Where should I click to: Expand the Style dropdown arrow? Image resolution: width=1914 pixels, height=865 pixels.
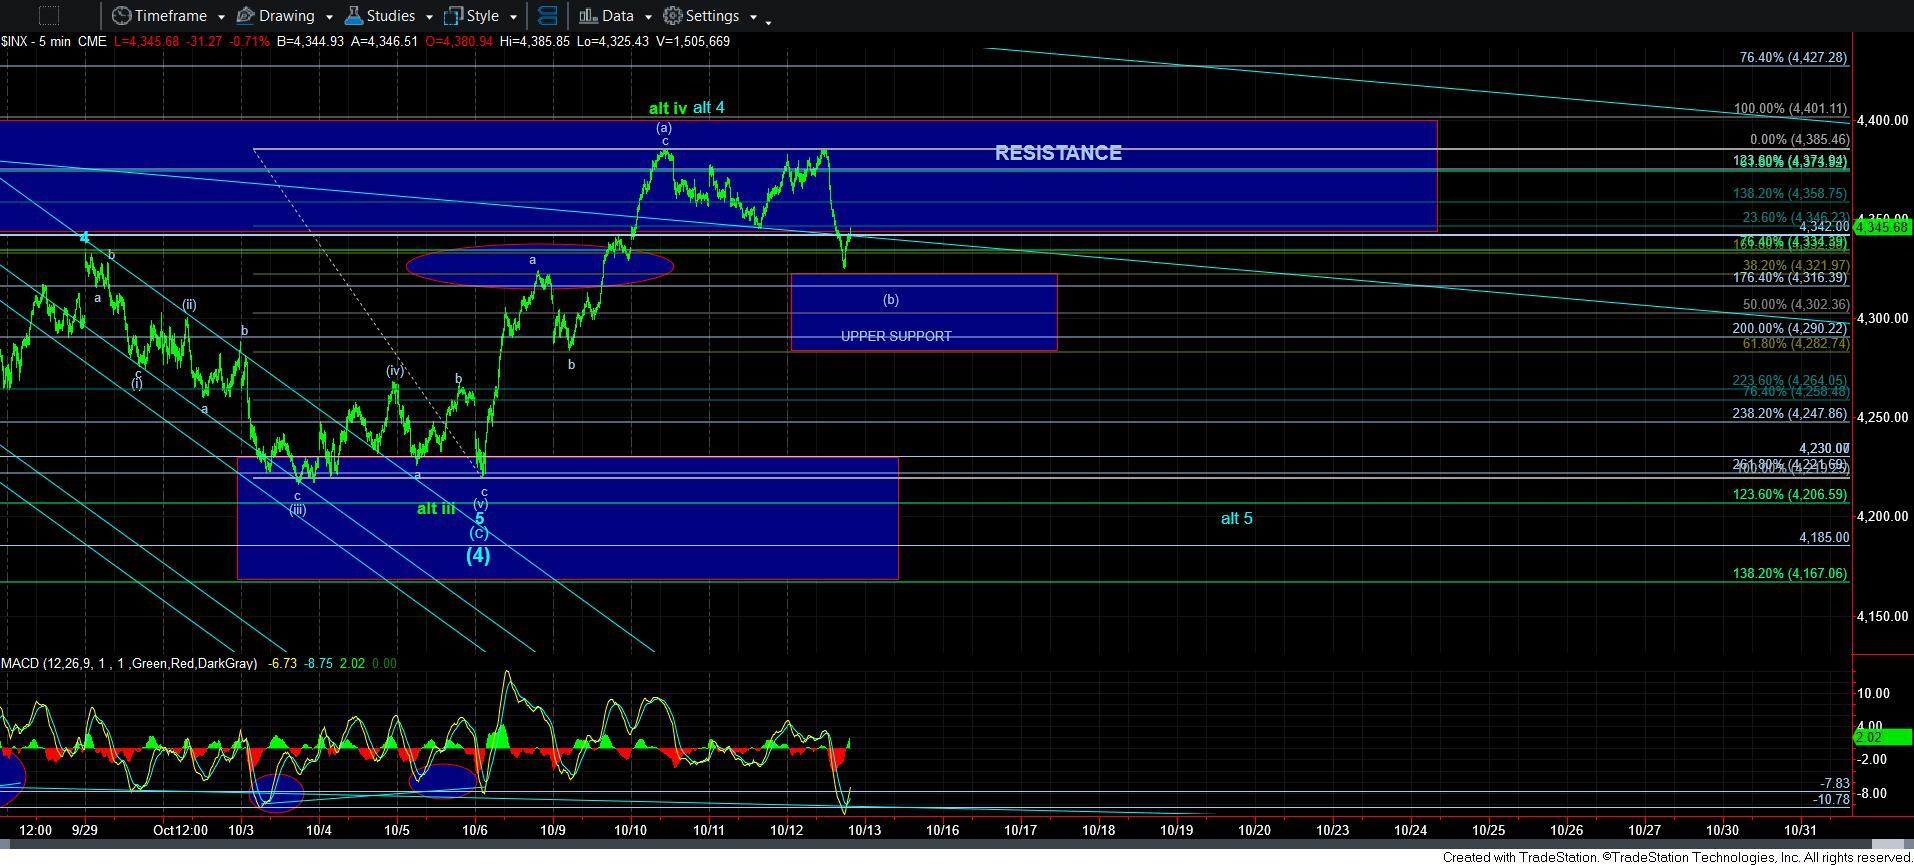[x=513, y=17]
